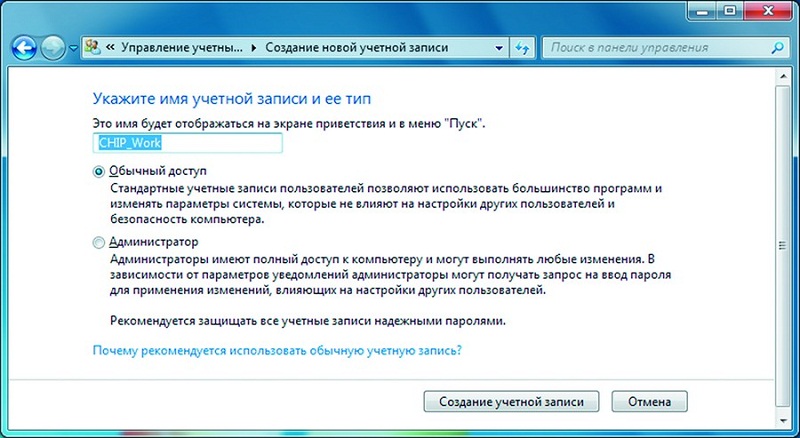
Task: Click the heading Укажите имя учетной записи и ее тип
Action: [x=232, y=98]
